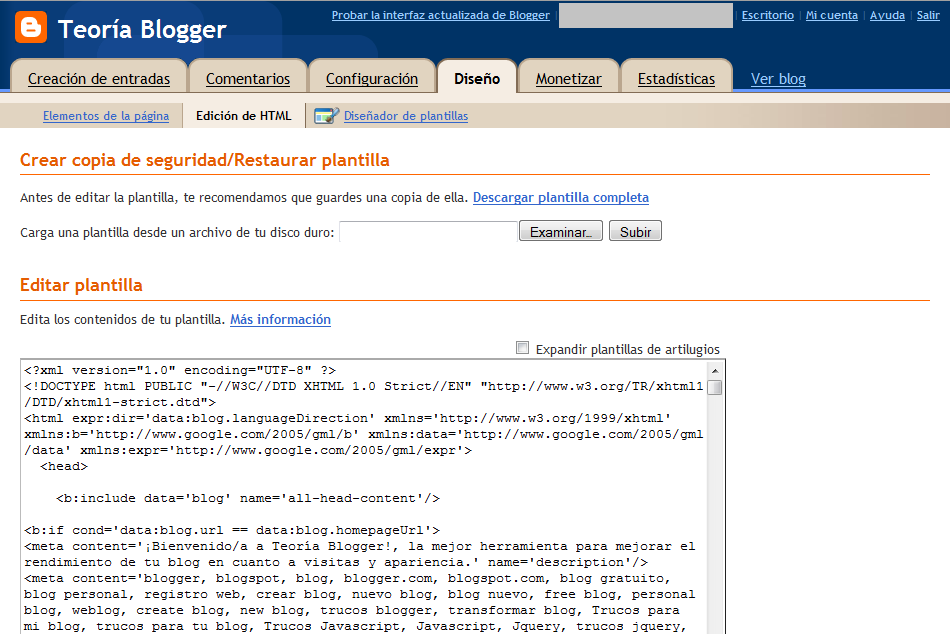Viewport: 950px width, 634px height.
Task: Open the Monetizar tab
Action: (568, 79)
